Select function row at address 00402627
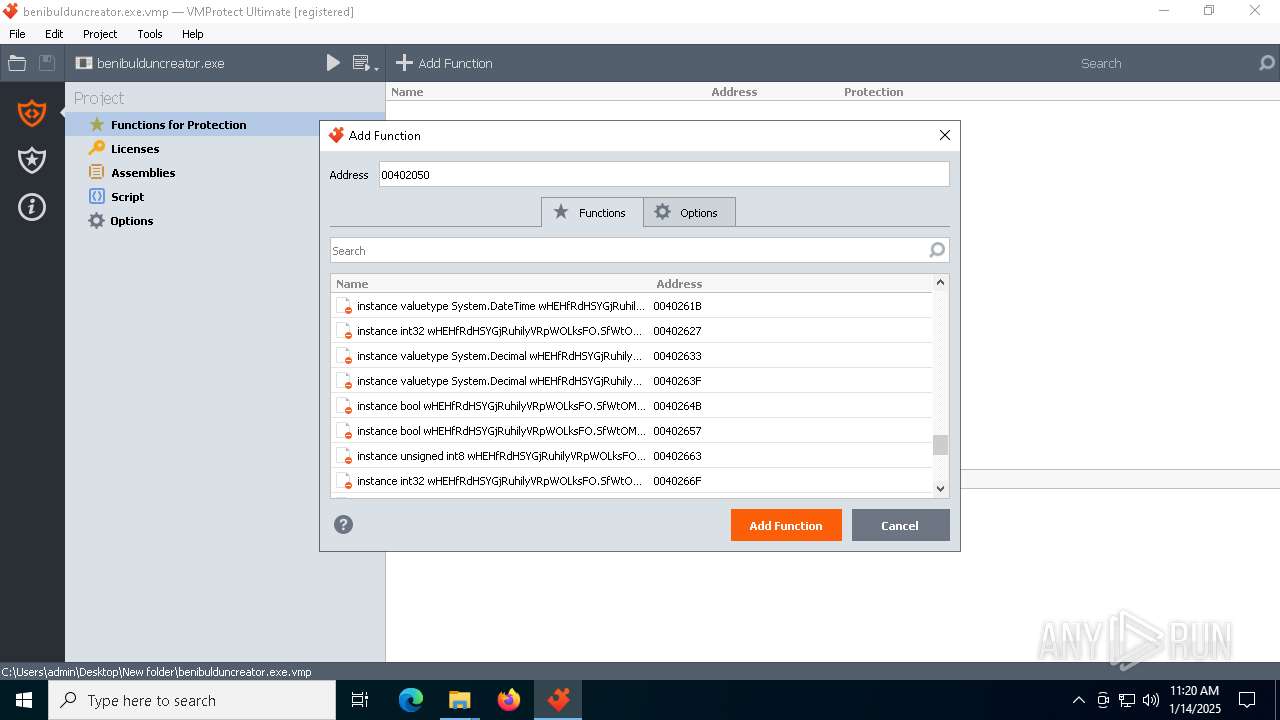This screenshot has width=1280, height=720. point(631,331)
